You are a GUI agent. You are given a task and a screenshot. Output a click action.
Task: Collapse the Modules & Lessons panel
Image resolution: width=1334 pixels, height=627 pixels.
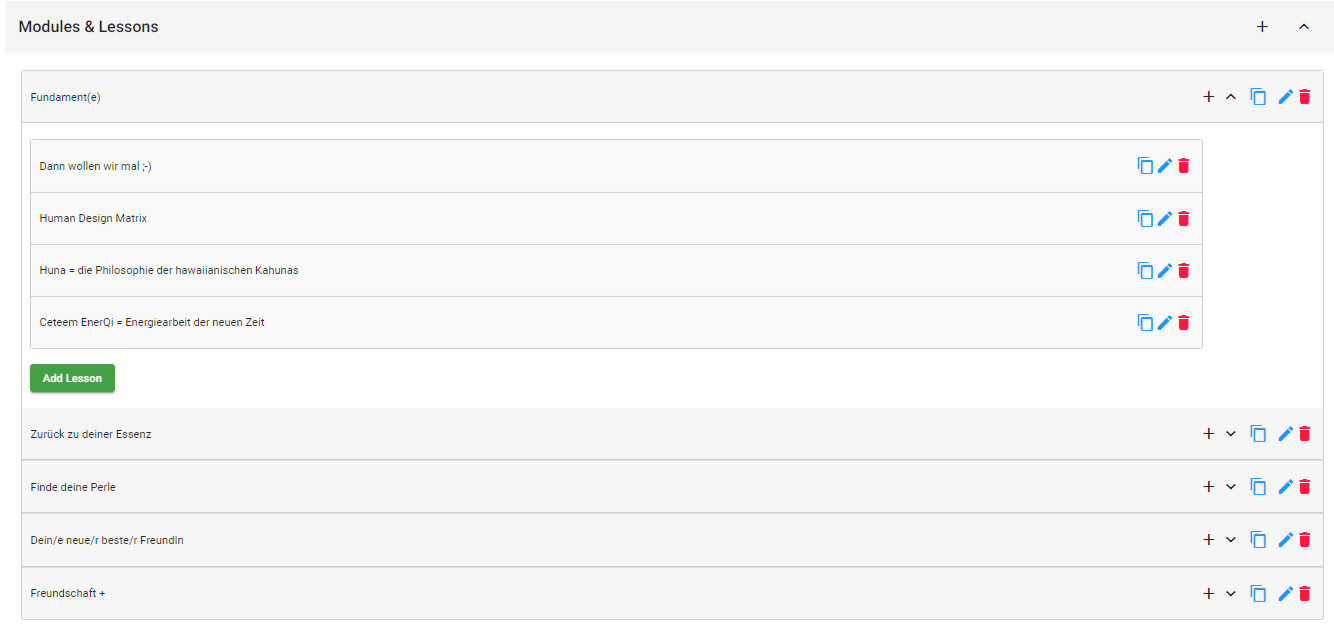1304,27
